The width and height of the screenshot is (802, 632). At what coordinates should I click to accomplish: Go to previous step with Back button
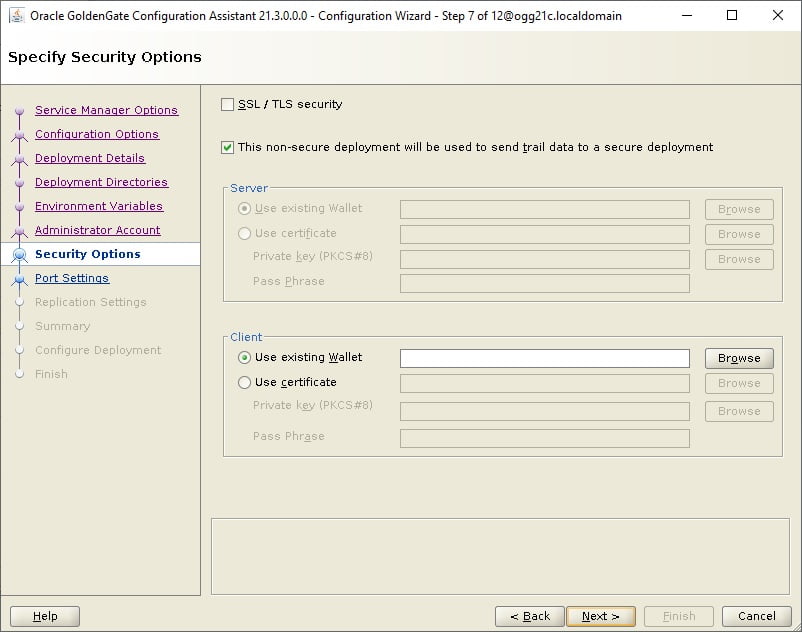click(x=530, y=616)
